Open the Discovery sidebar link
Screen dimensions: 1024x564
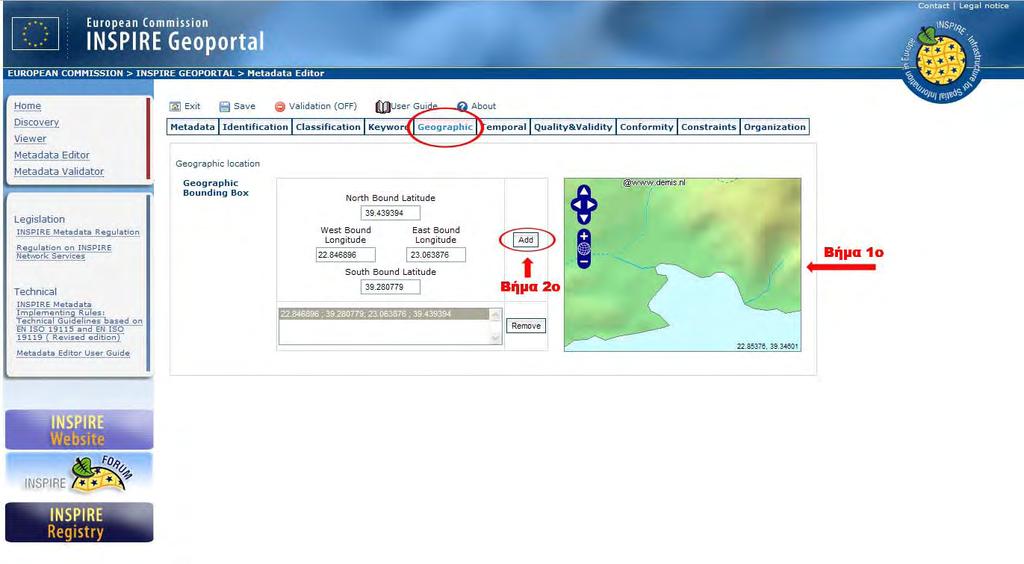coord(37,122)
